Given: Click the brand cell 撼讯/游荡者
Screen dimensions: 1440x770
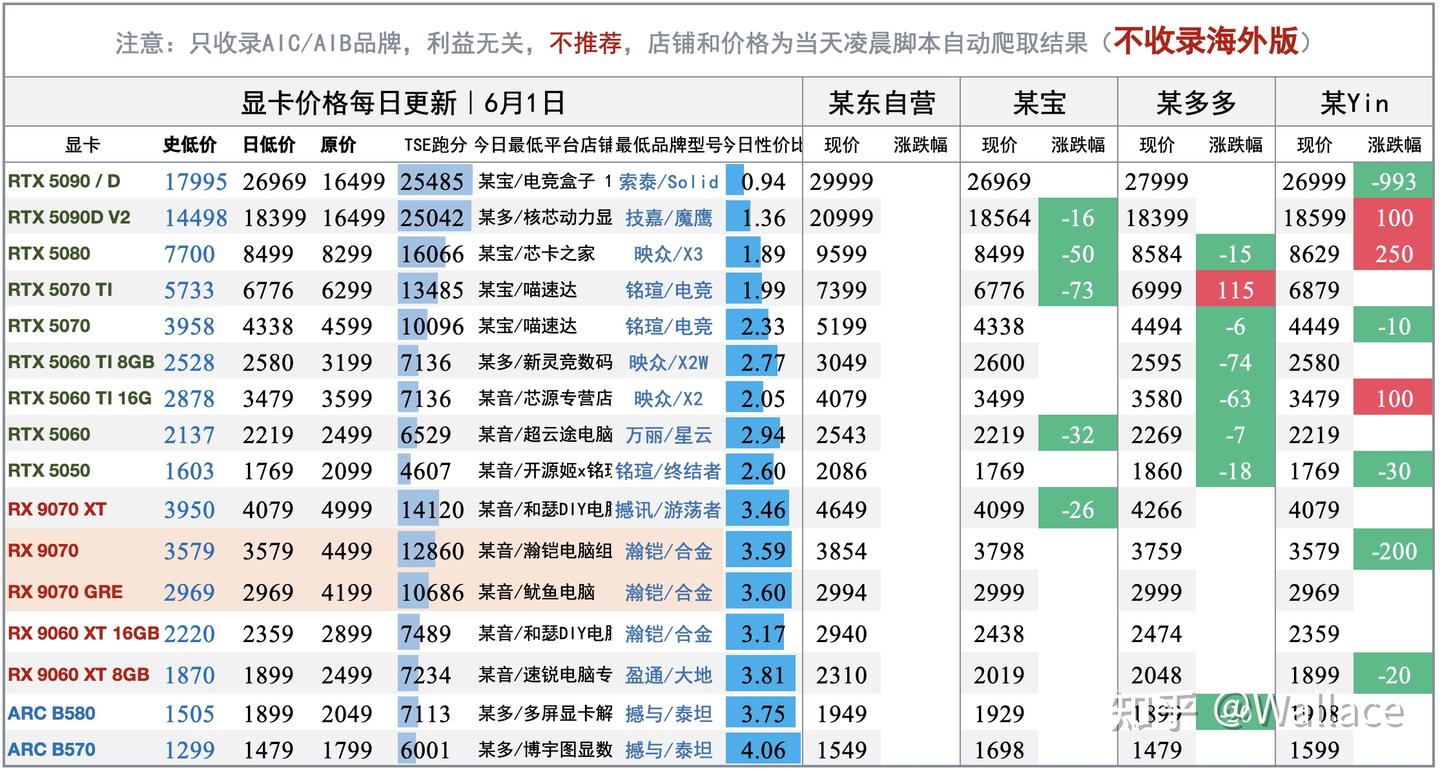Looking at the screenshot, I should pos(668,510).
